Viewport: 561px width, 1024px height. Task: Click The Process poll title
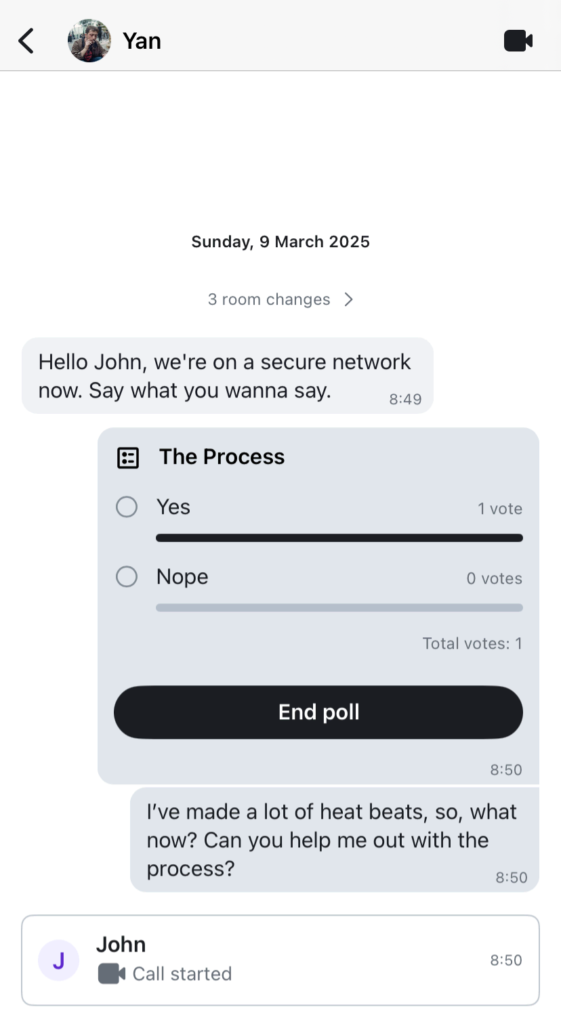tap(222, 456)
